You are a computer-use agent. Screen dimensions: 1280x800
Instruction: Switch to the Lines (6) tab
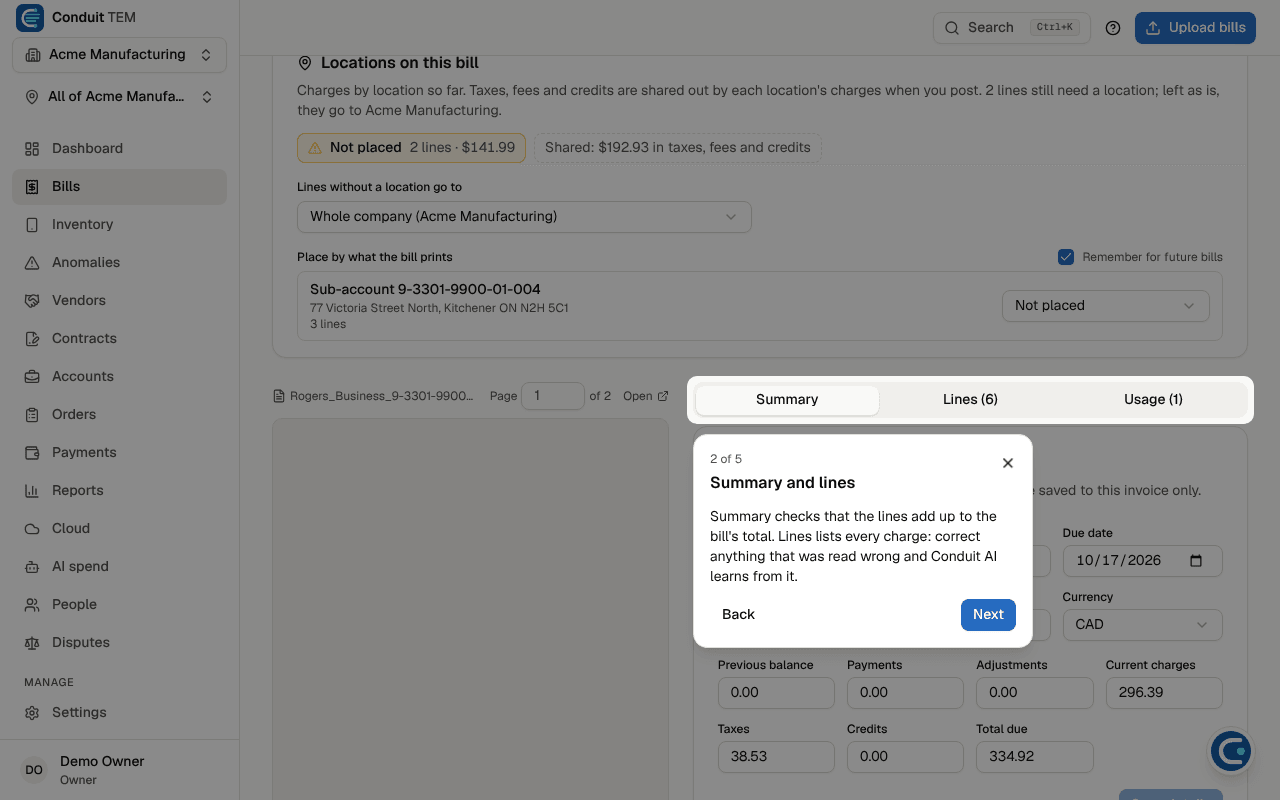click(x=970, y=400)
